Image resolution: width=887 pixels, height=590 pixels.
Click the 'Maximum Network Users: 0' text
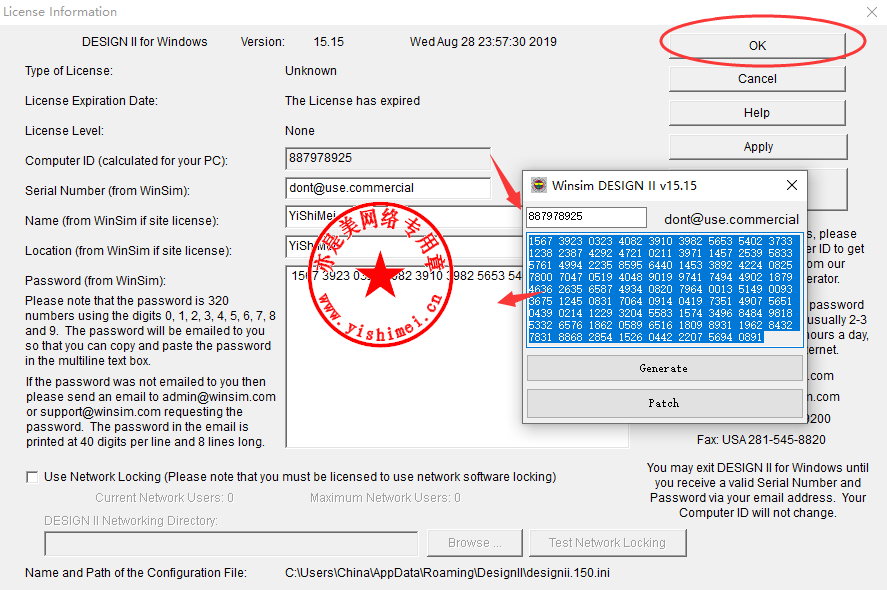pos(385,498)
